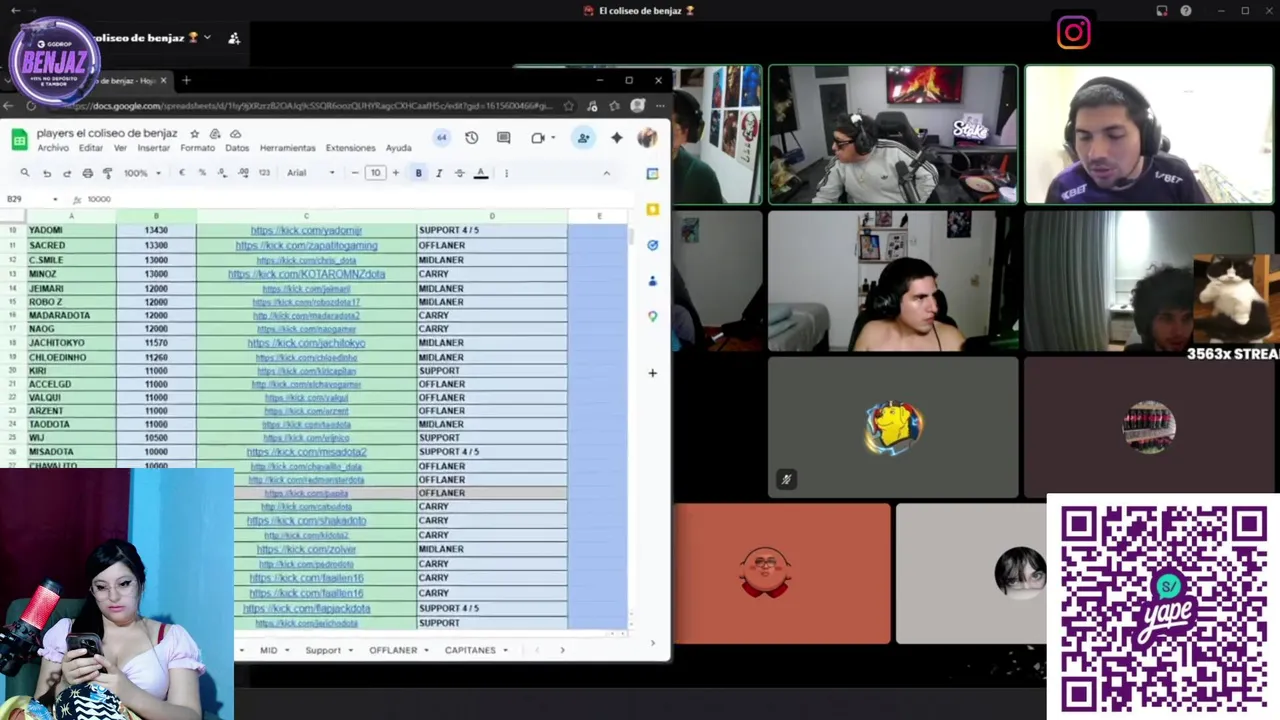Print the spreadsheet
Viewport: 1280px width, 720px height.
point(87,173)
